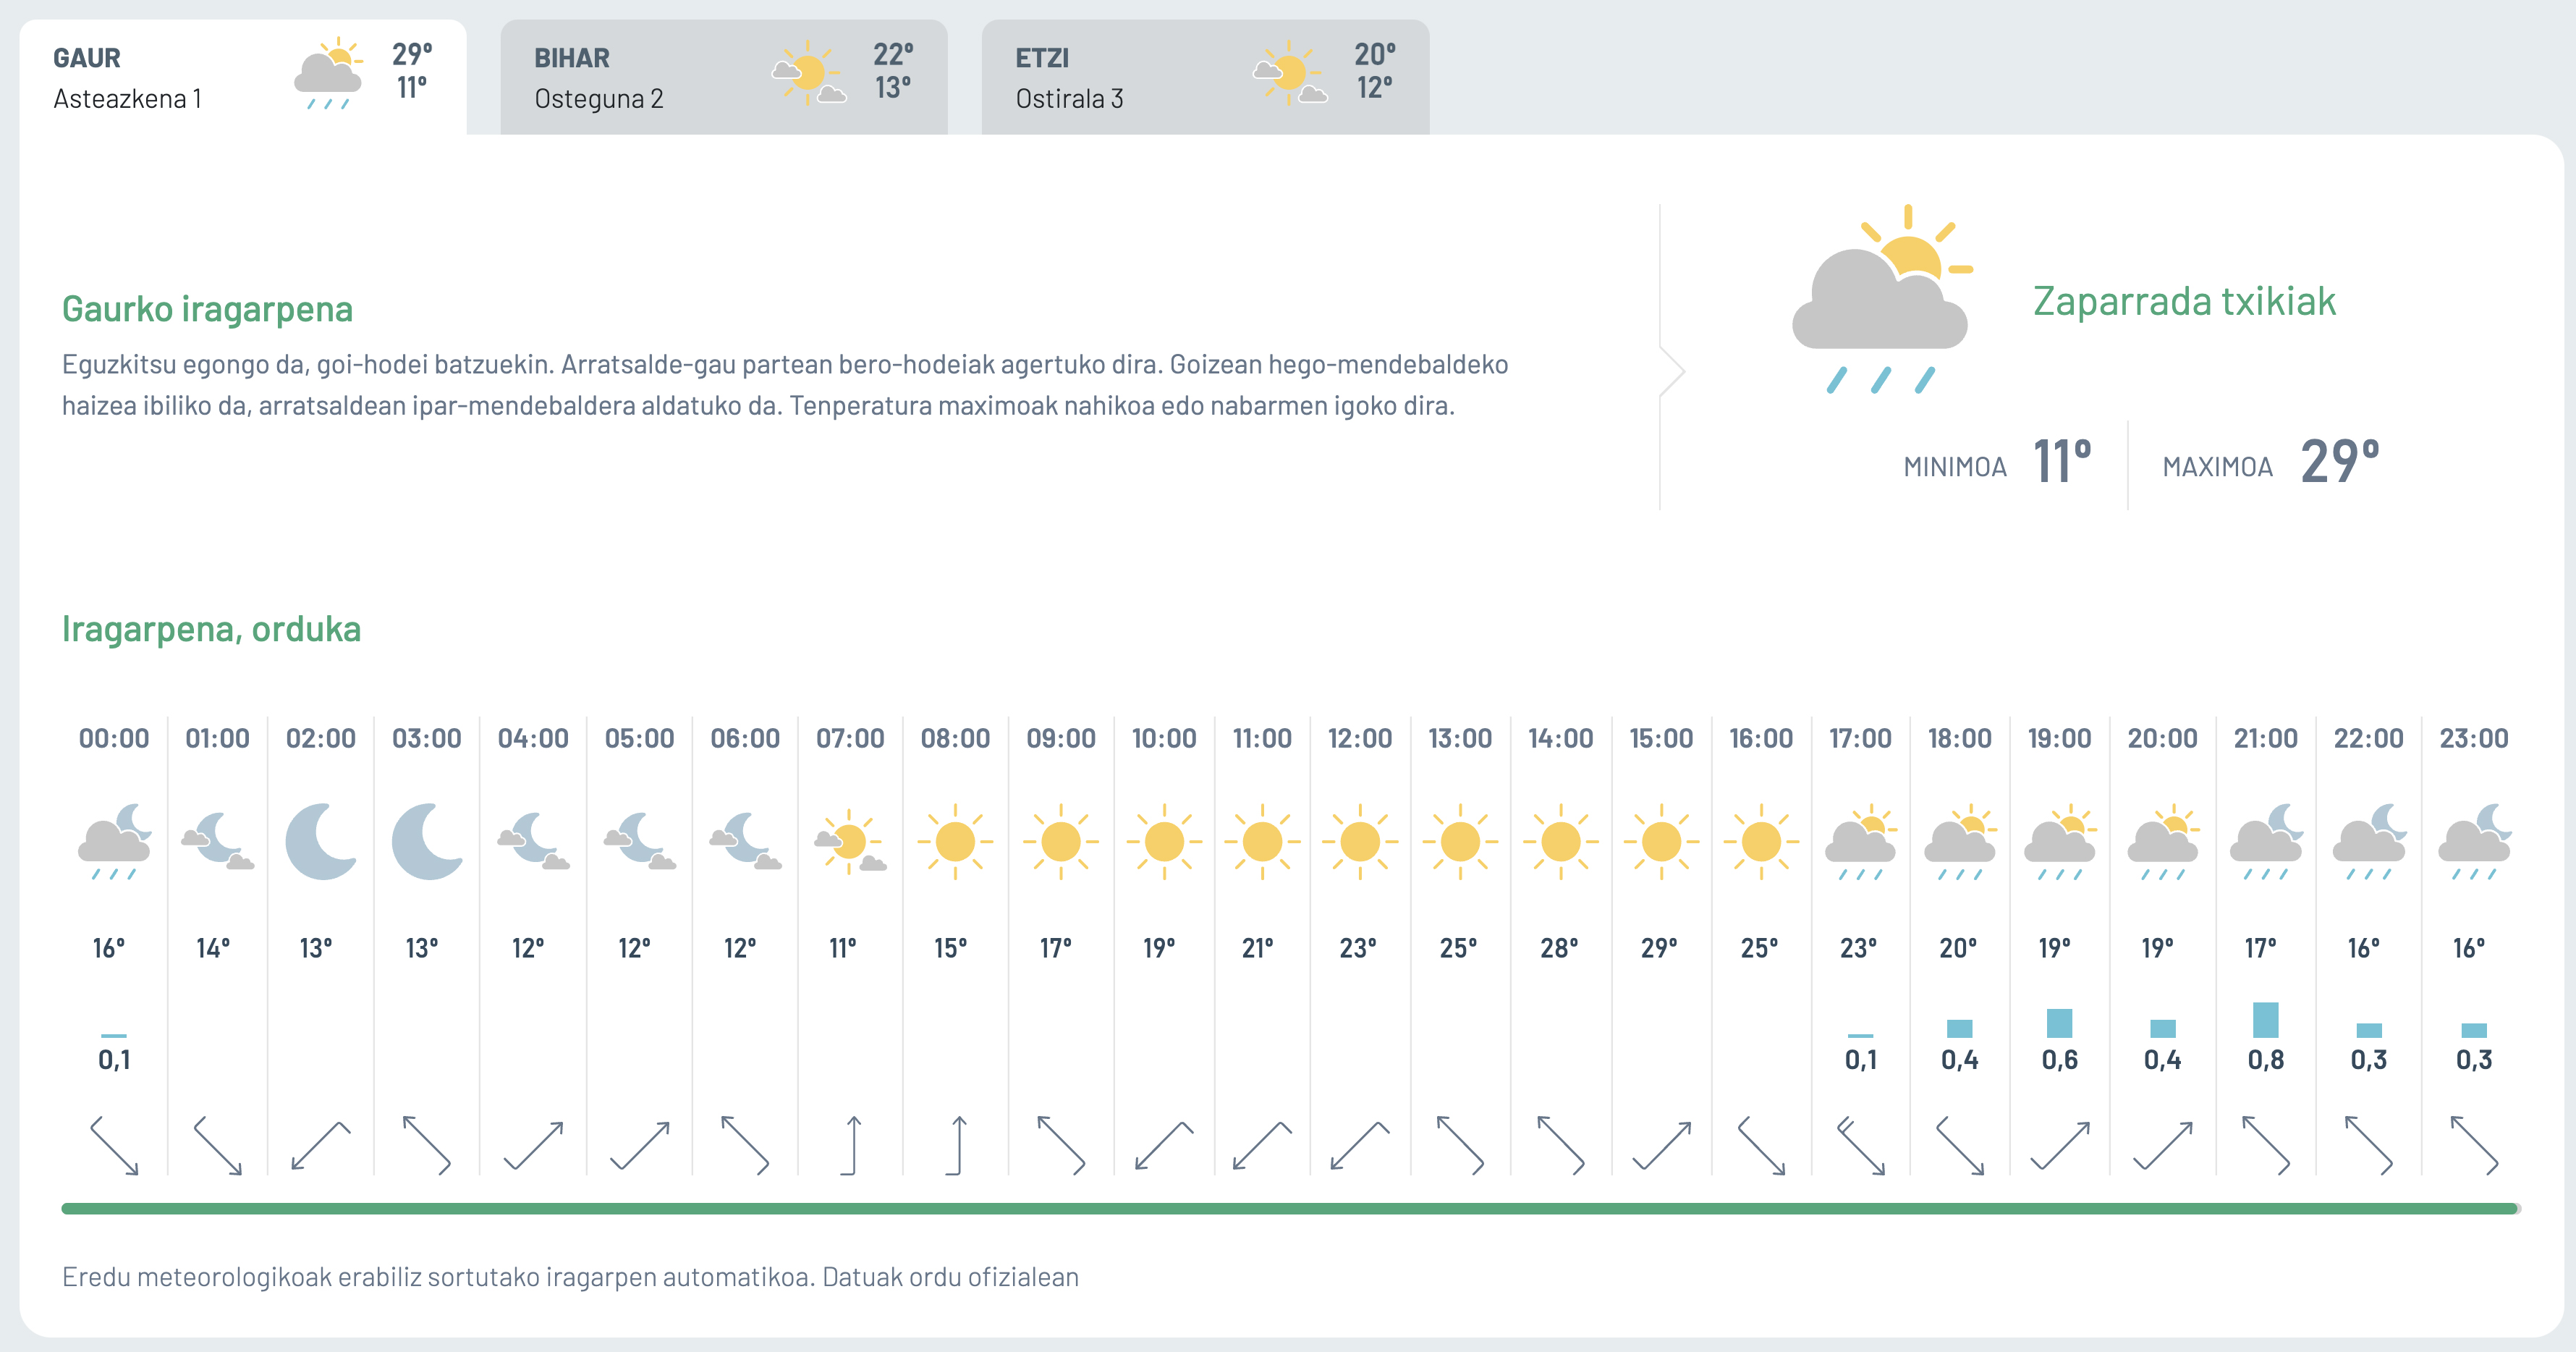Select the ETZI Ostirala 3 tab
This screenshot has height=1352, width=2576.
(1205, 77)
